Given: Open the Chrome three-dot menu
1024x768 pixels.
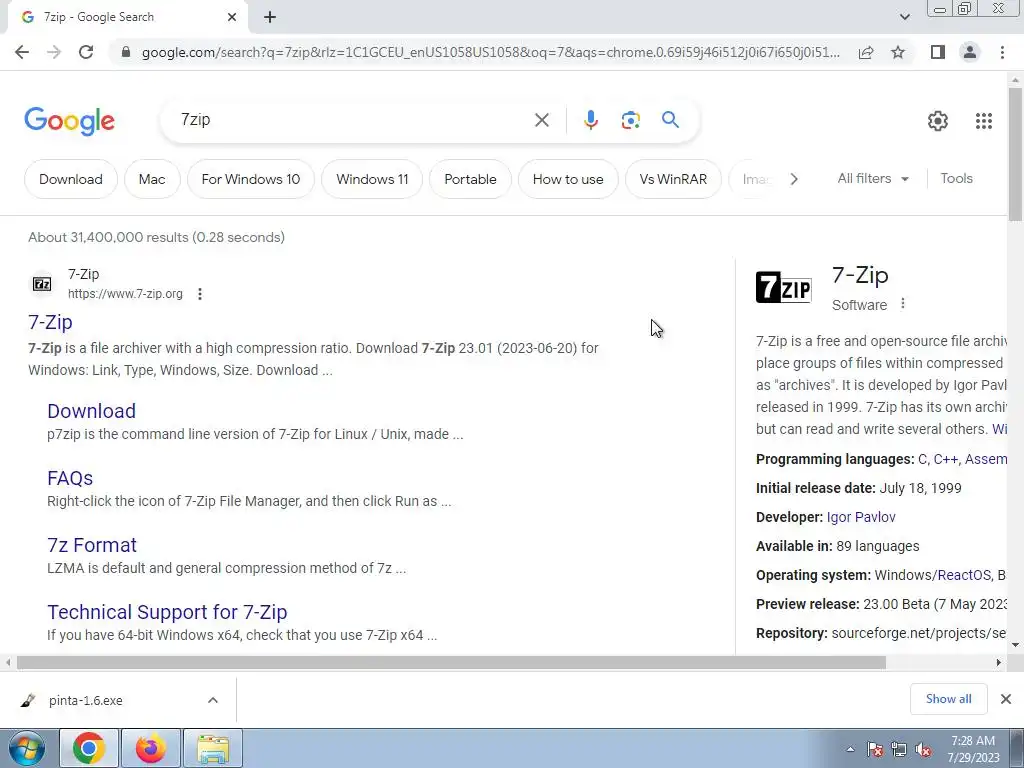Looking at the screenshot, I should [x=1002, y=52].
